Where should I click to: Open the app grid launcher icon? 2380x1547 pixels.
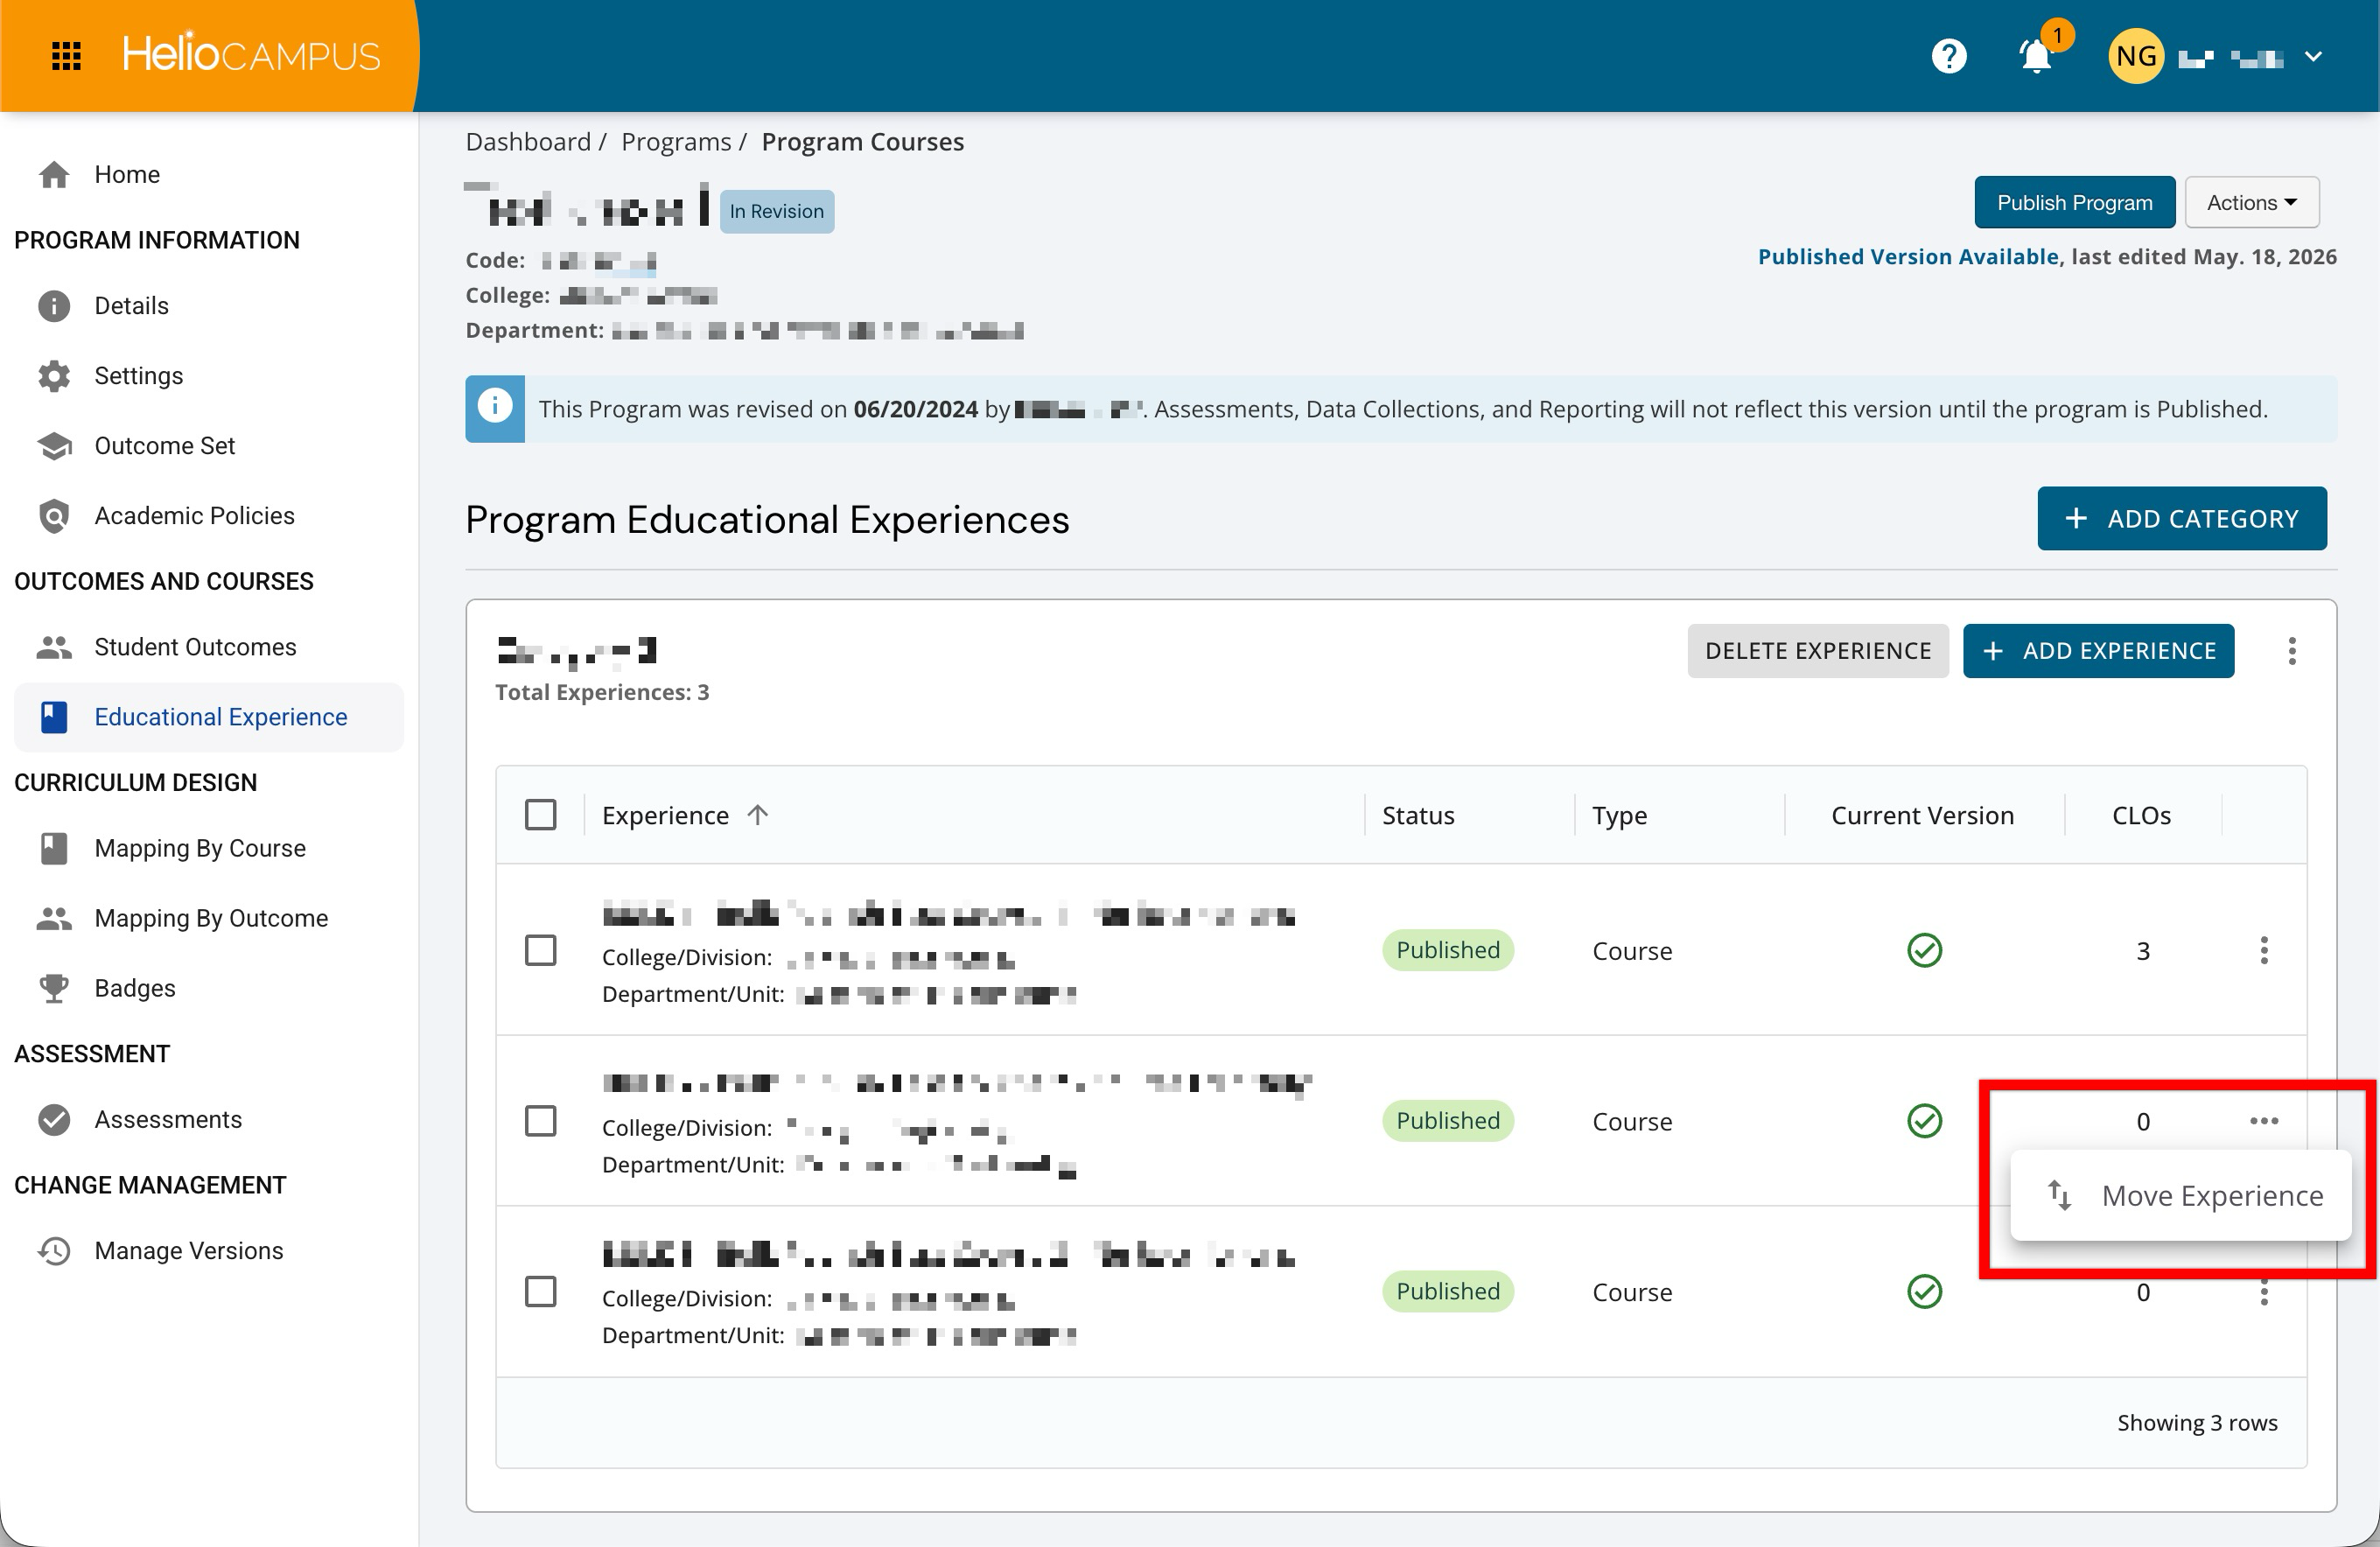tap(66, 56)
